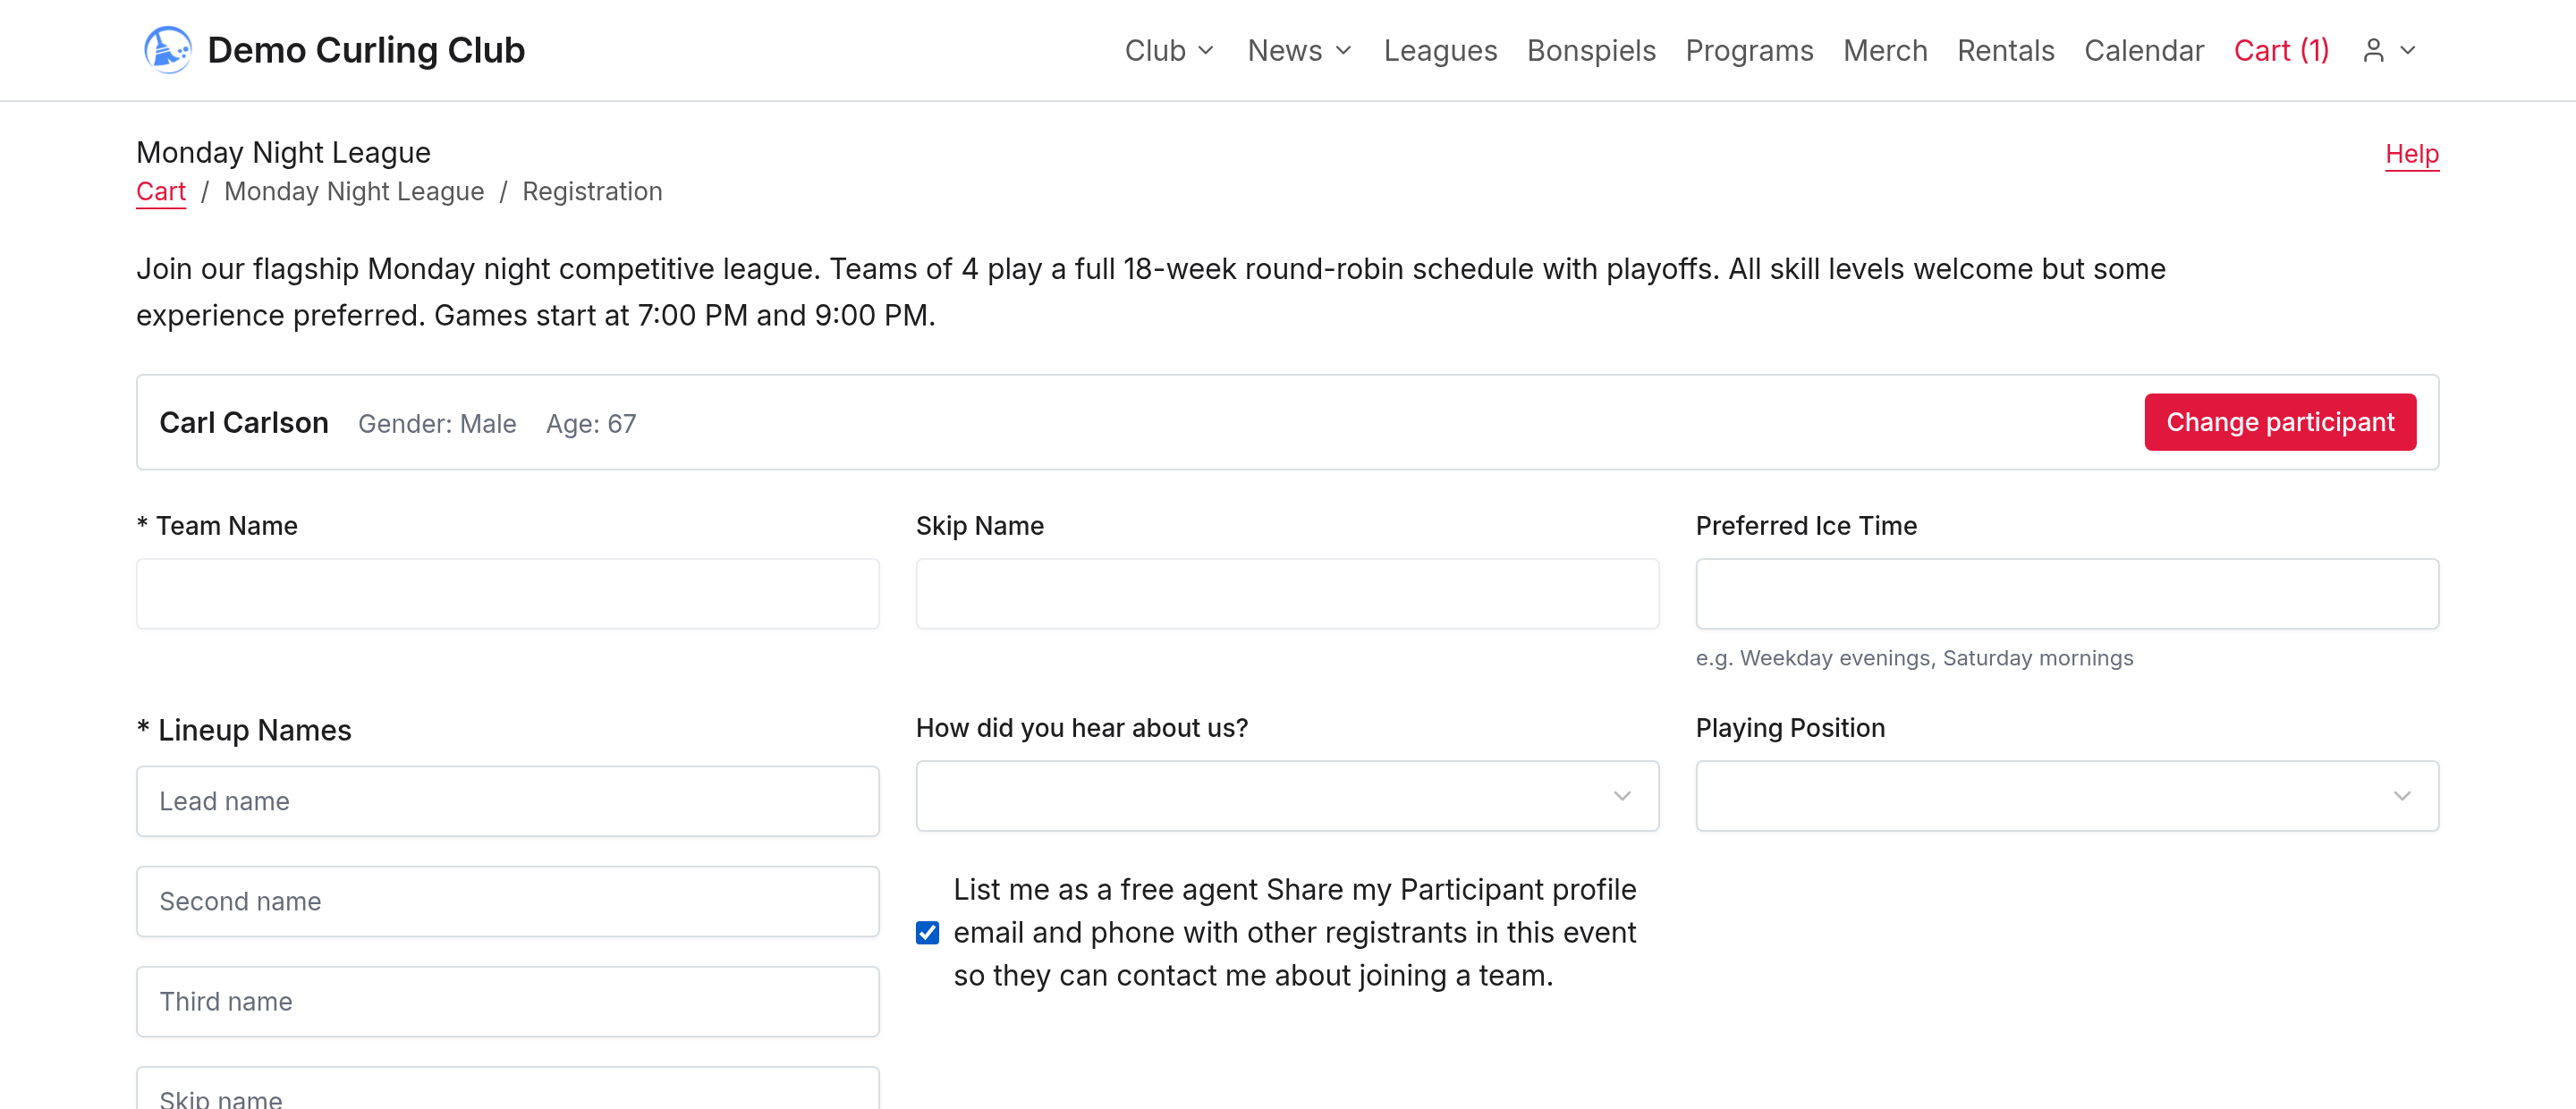
Task: Open the How did you hear dropdown
Action: [x=1287, y=796]
